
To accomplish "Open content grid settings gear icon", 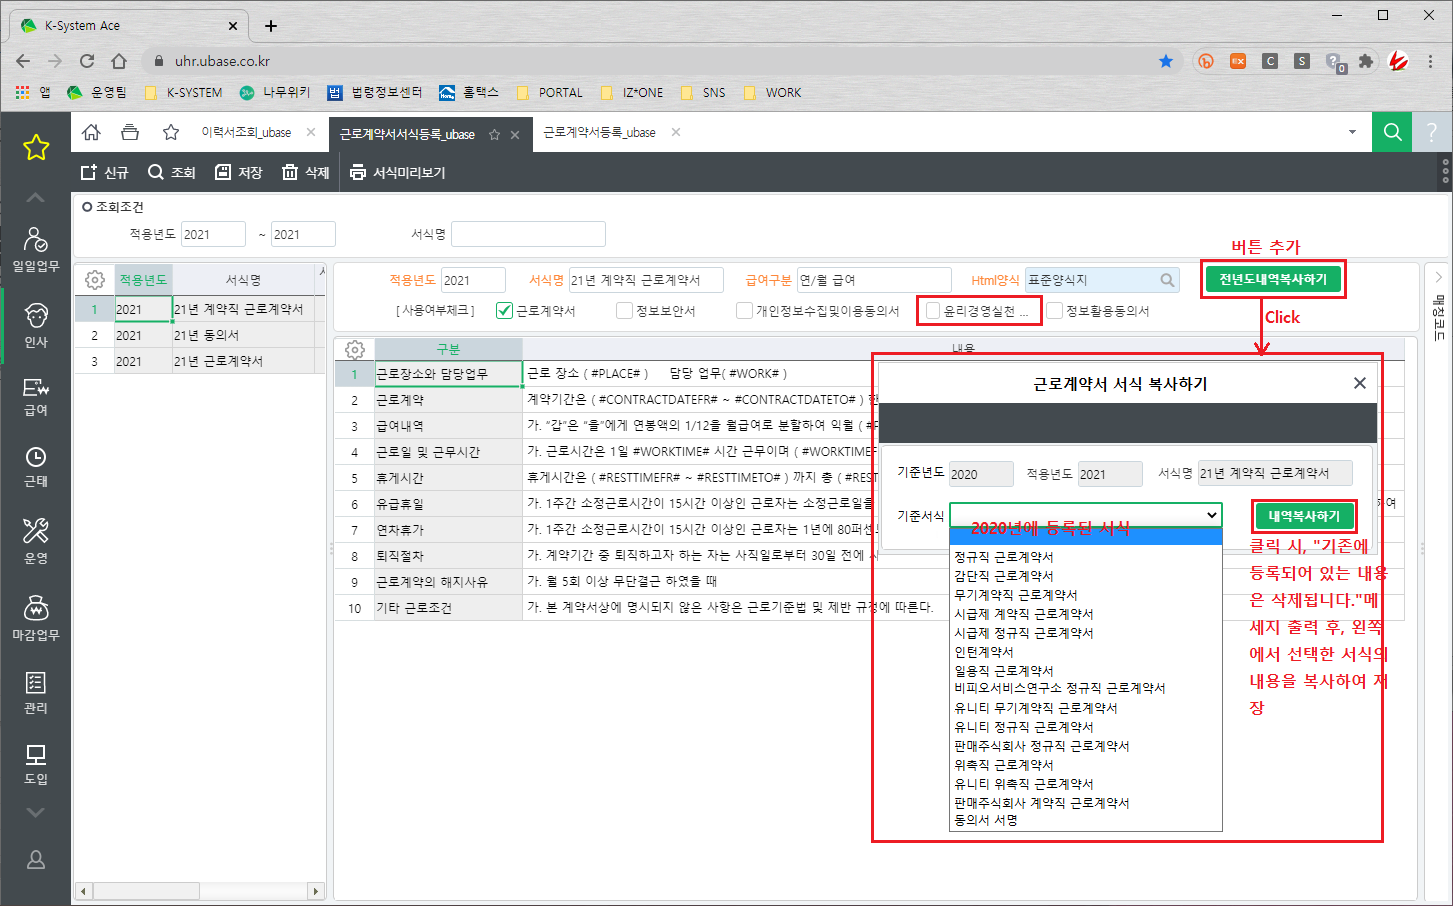I will [354, 349].
